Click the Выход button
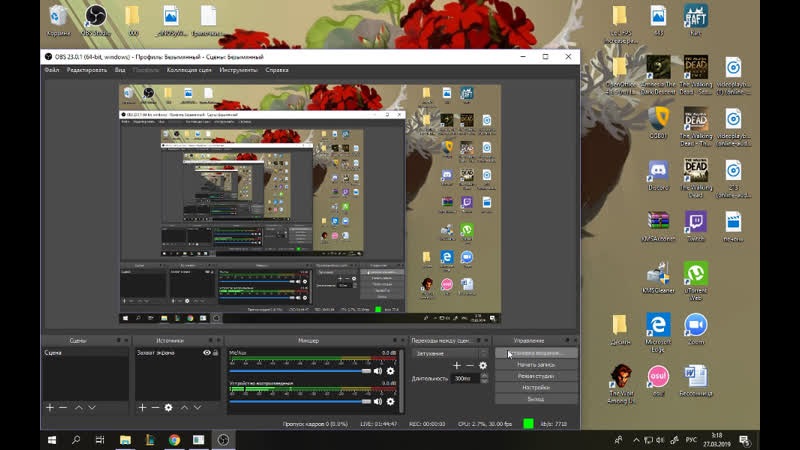The width and height of the screenshot is (800, 450). coord(536,399)
